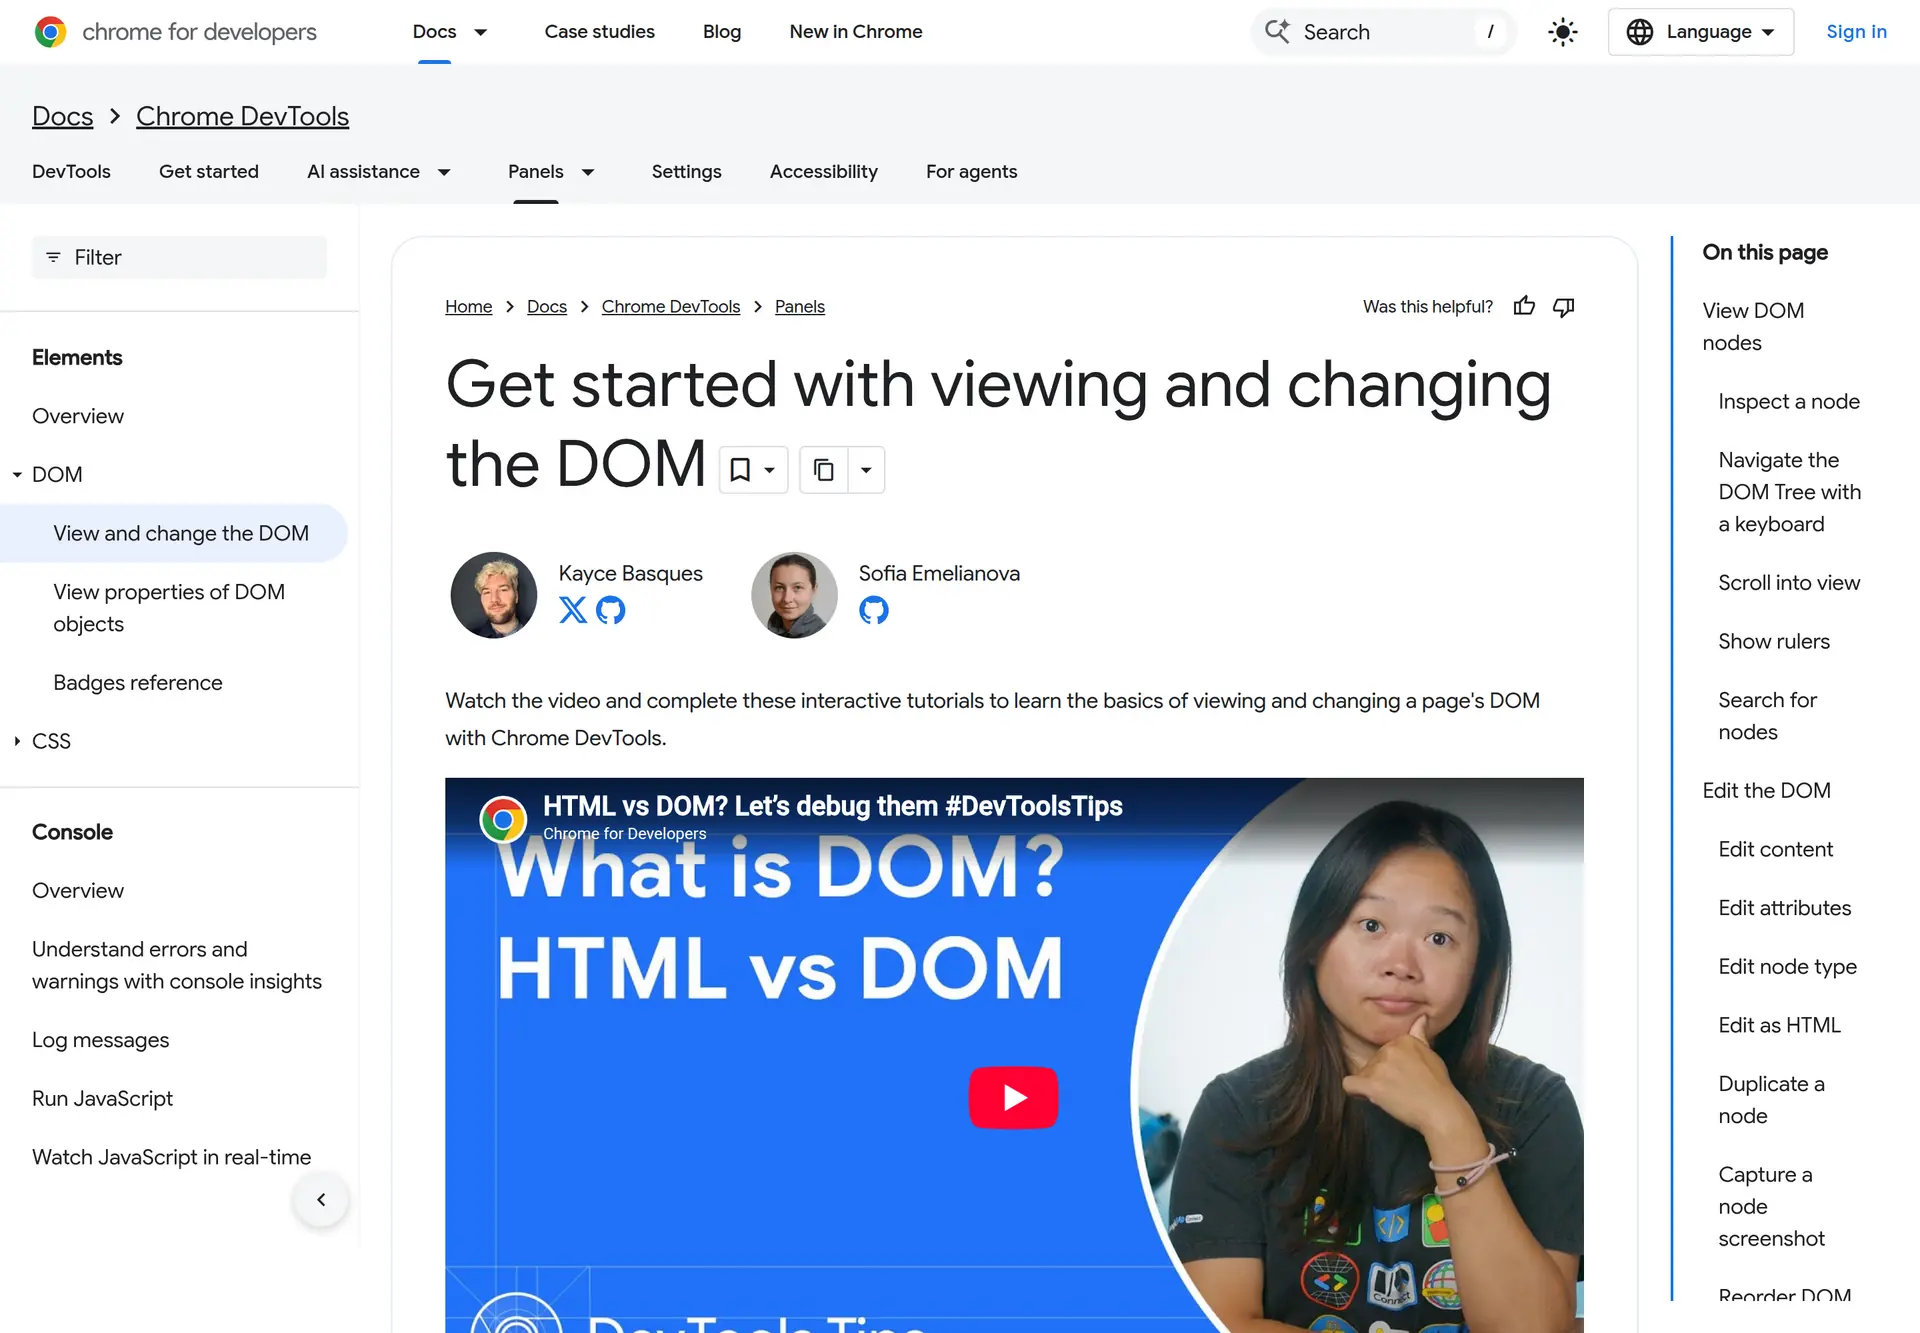Open View properties of DOM objects
The width and height of the screenshot is (1920, 1333).
[x=169, y=608]
